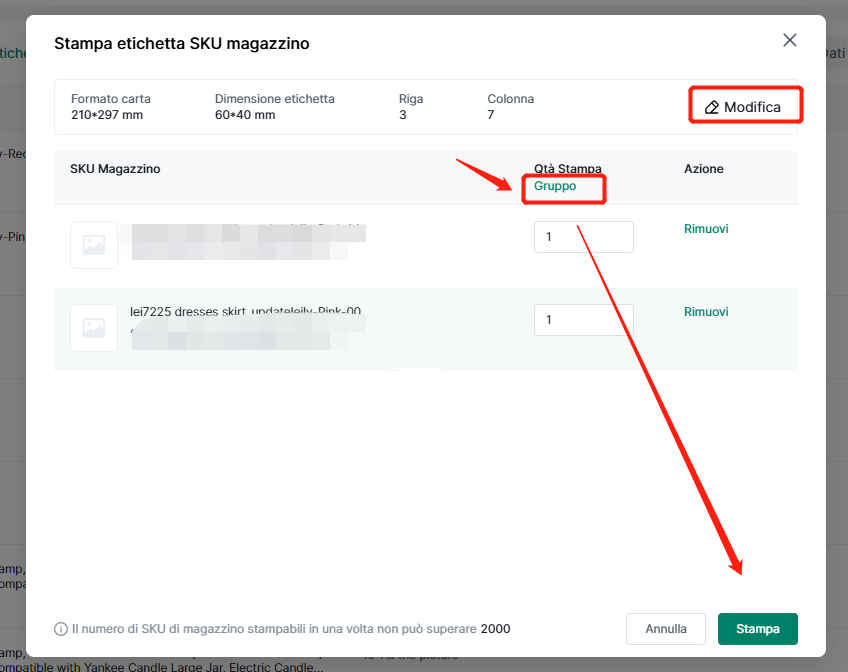Click the Modifica button to edit label settings
Viewport: 848px width, 672px height.
pyautogui.click(x=743, y=107)
